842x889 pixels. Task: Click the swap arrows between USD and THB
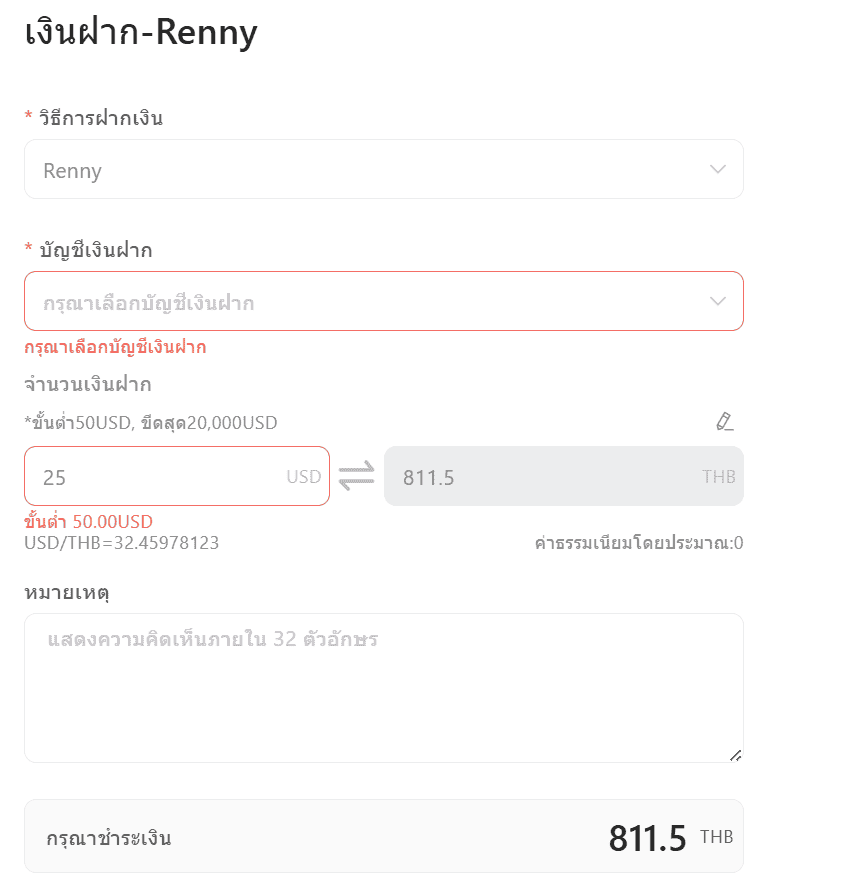[356, 475]
